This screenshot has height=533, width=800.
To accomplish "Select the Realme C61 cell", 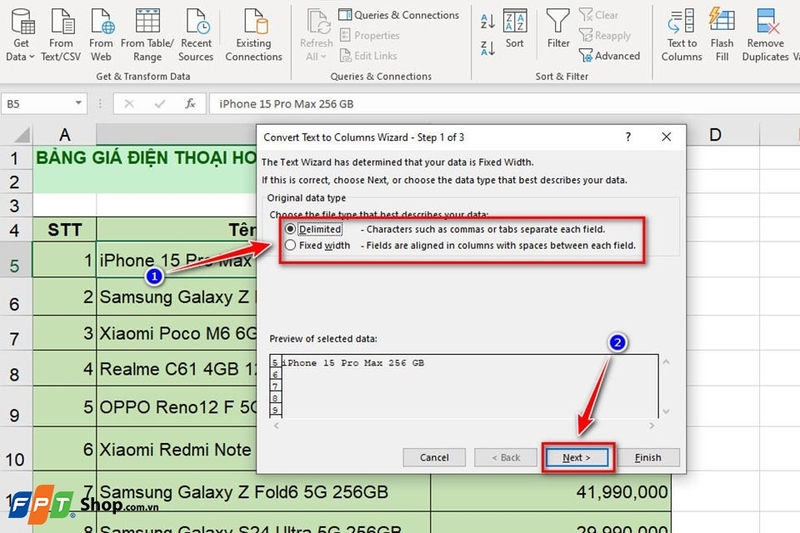I will coord(177,369).
